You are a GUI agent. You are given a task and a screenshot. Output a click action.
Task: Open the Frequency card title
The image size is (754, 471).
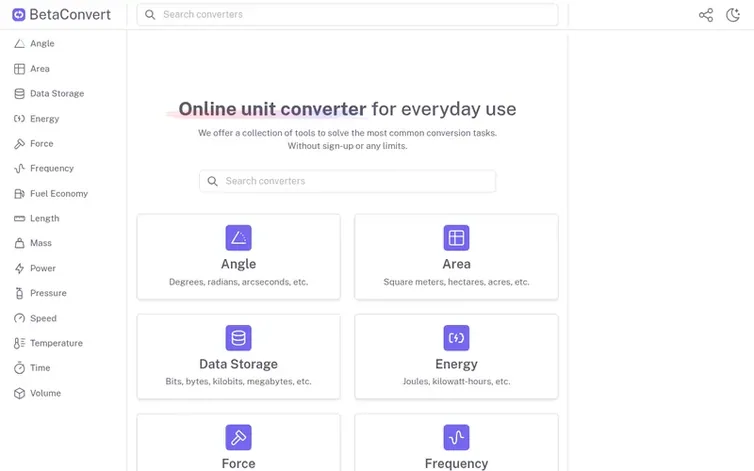(456, 463)
